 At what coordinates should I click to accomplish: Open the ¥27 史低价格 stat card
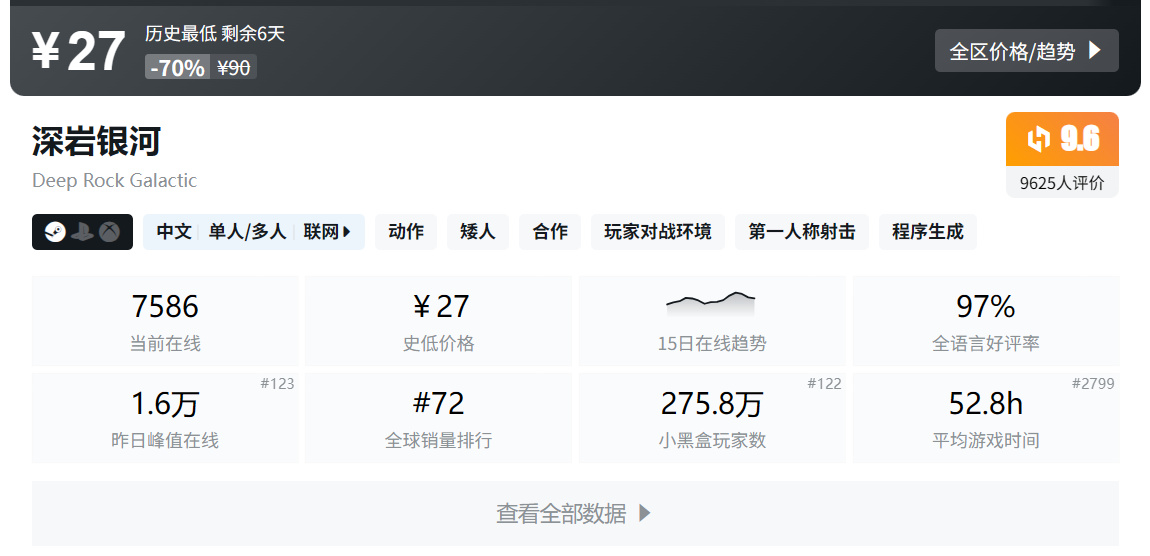point(439,321)
